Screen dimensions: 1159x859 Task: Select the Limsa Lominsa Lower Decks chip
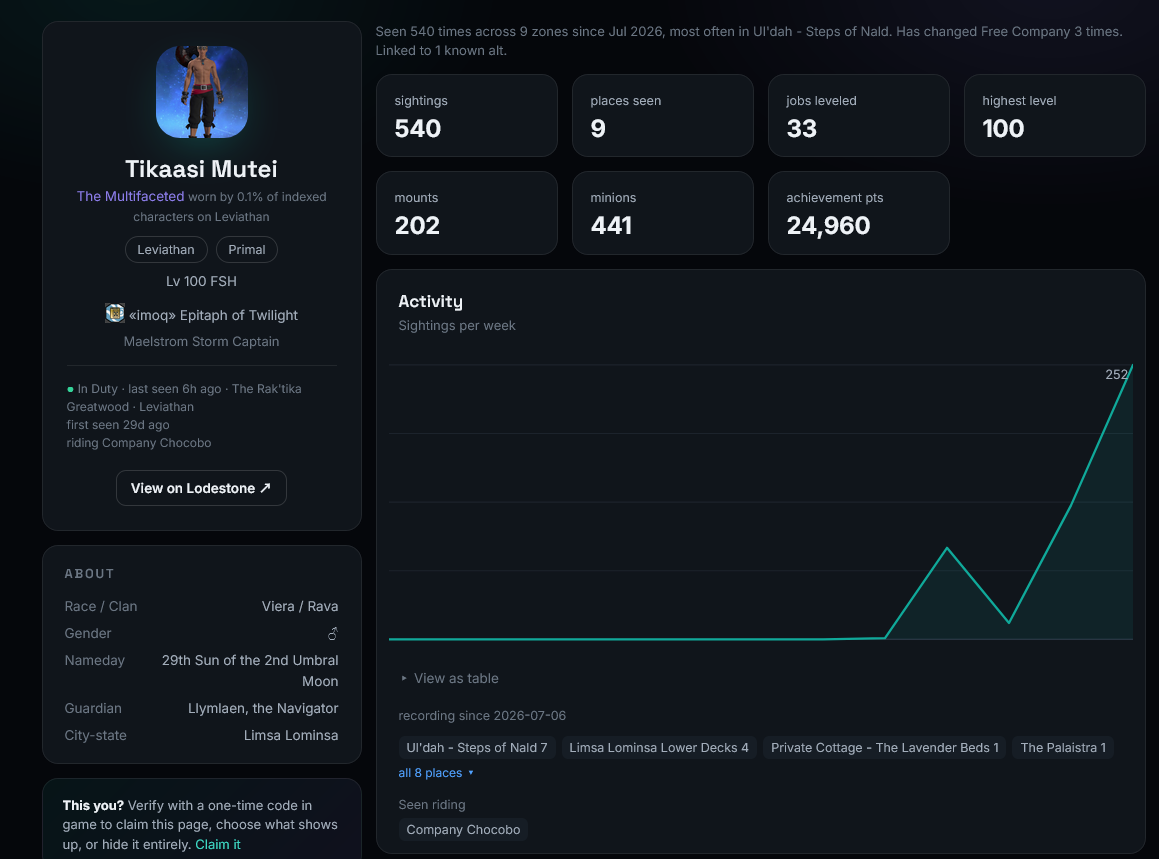[x=659, y=747]
